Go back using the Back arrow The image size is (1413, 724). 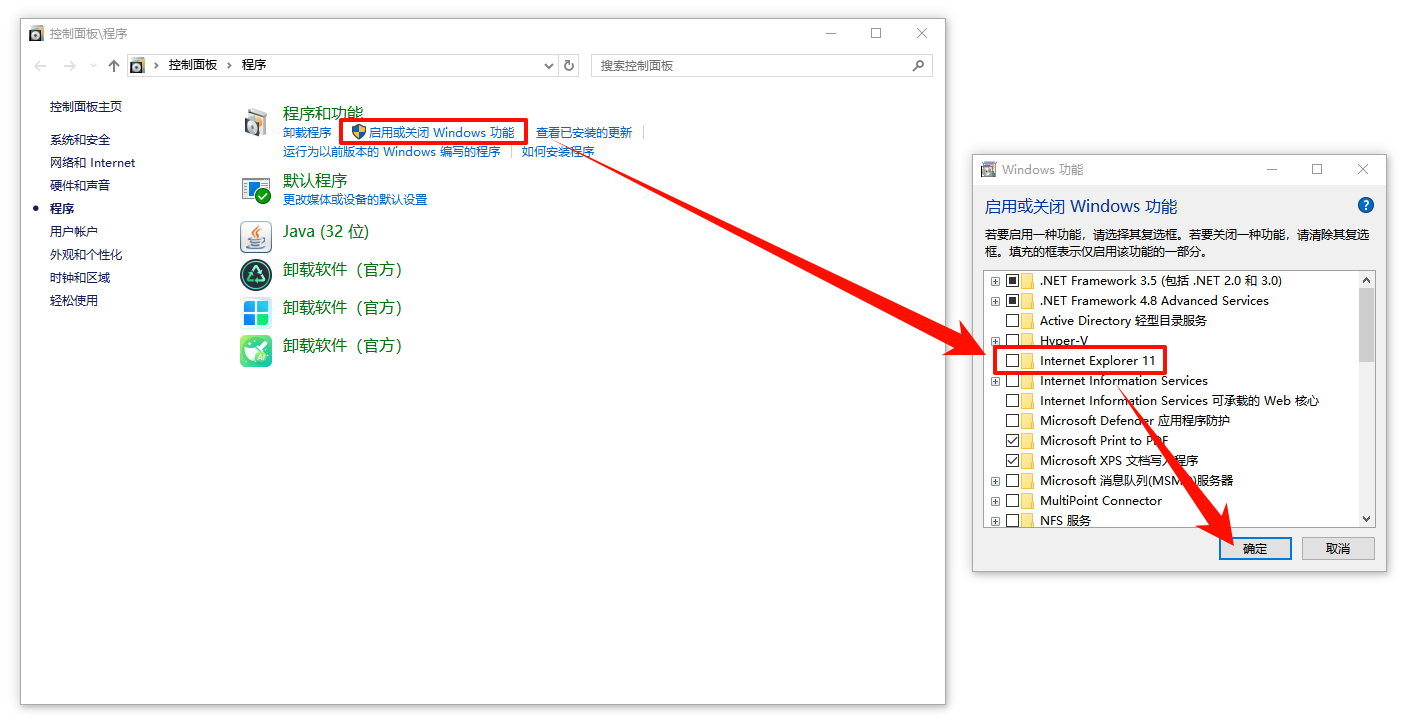(x=40, y=65)
